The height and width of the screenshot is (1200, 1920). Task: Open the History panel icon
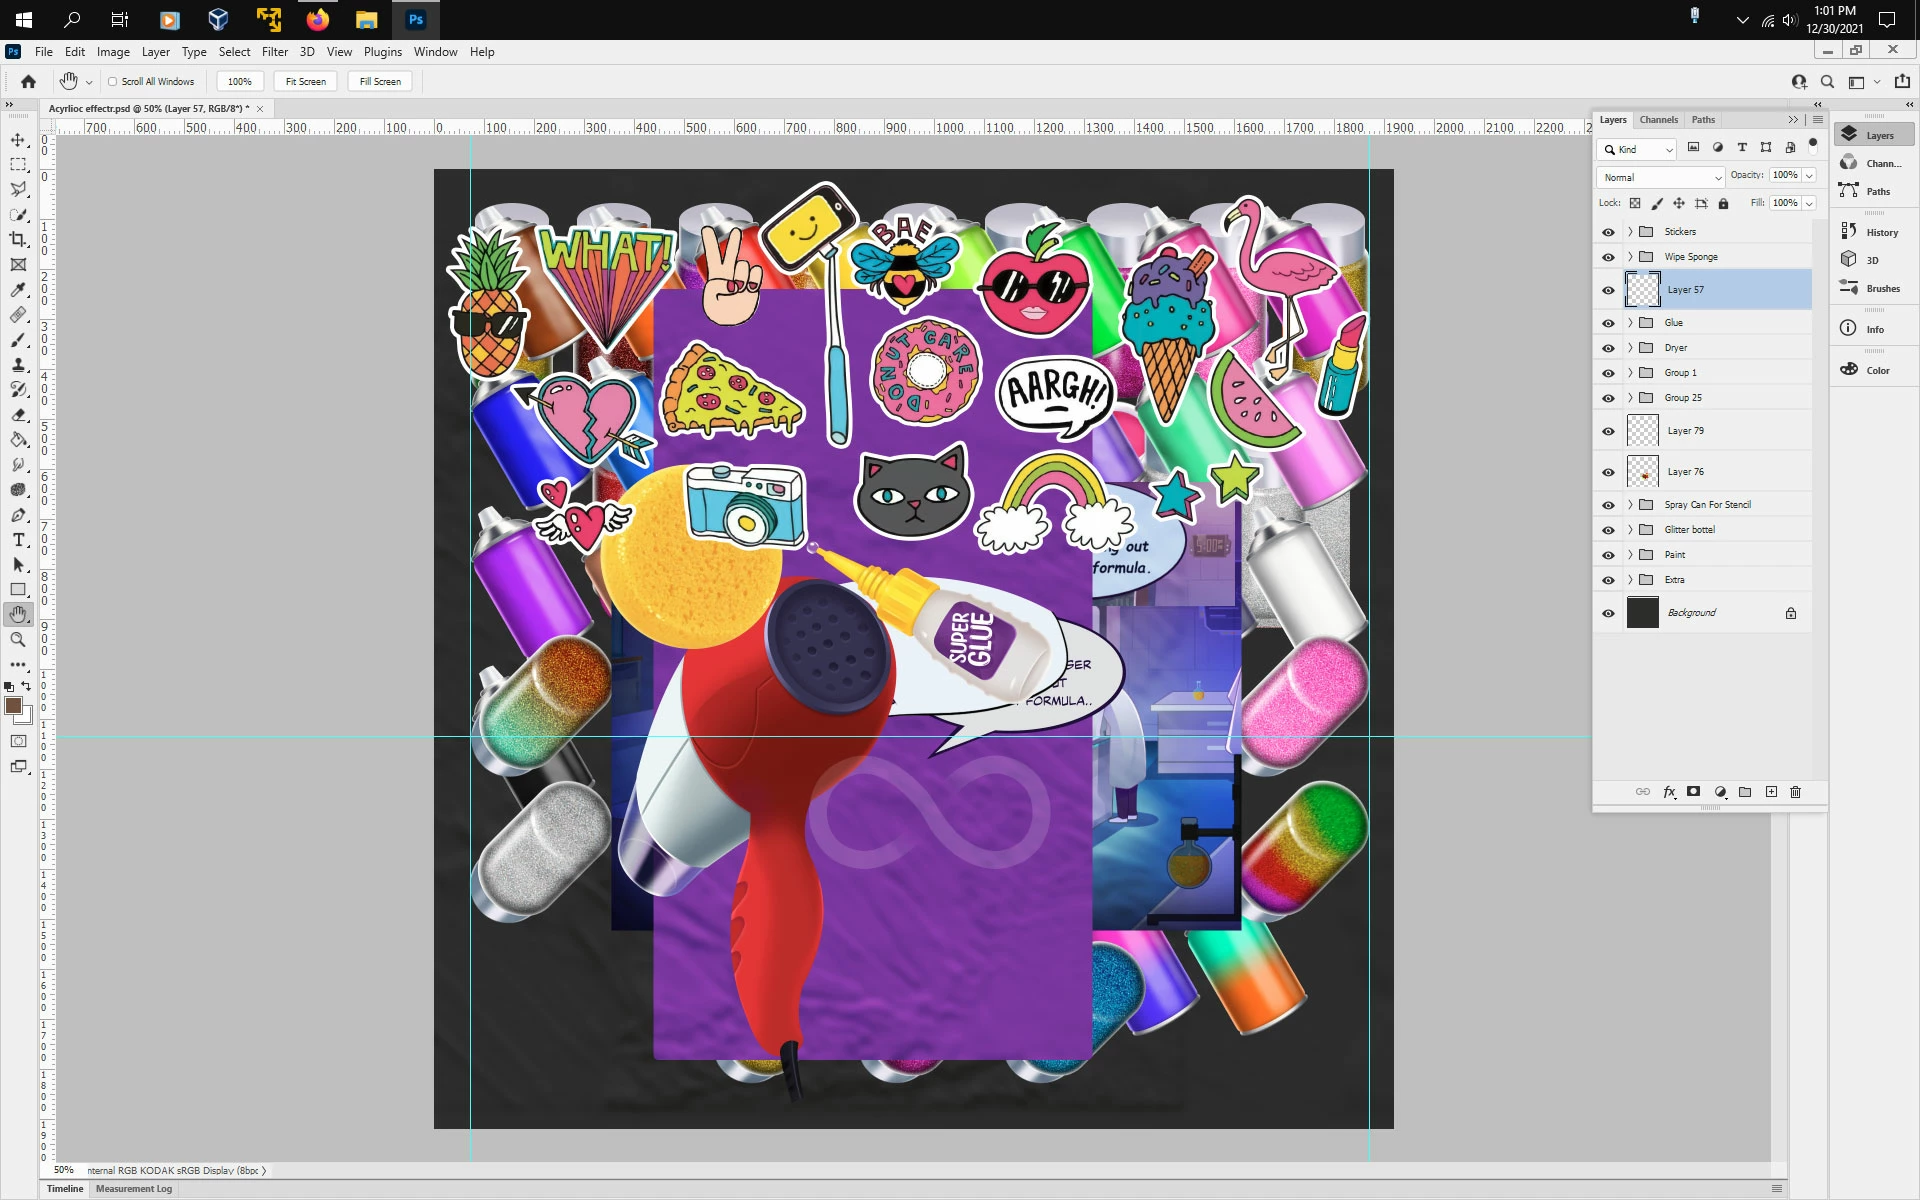coord(1849,232)
